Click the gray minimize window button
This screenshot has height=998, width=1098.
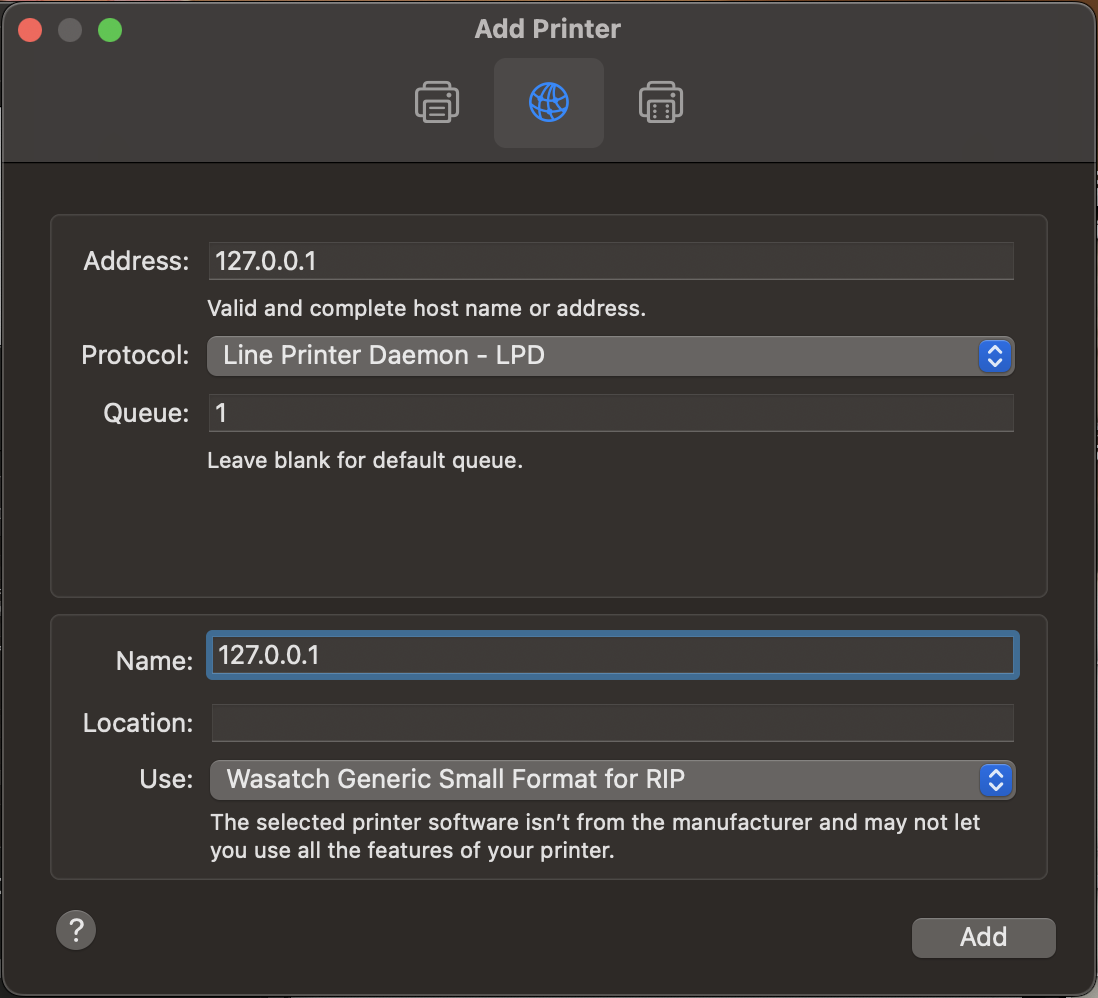(x=70, y=30)
